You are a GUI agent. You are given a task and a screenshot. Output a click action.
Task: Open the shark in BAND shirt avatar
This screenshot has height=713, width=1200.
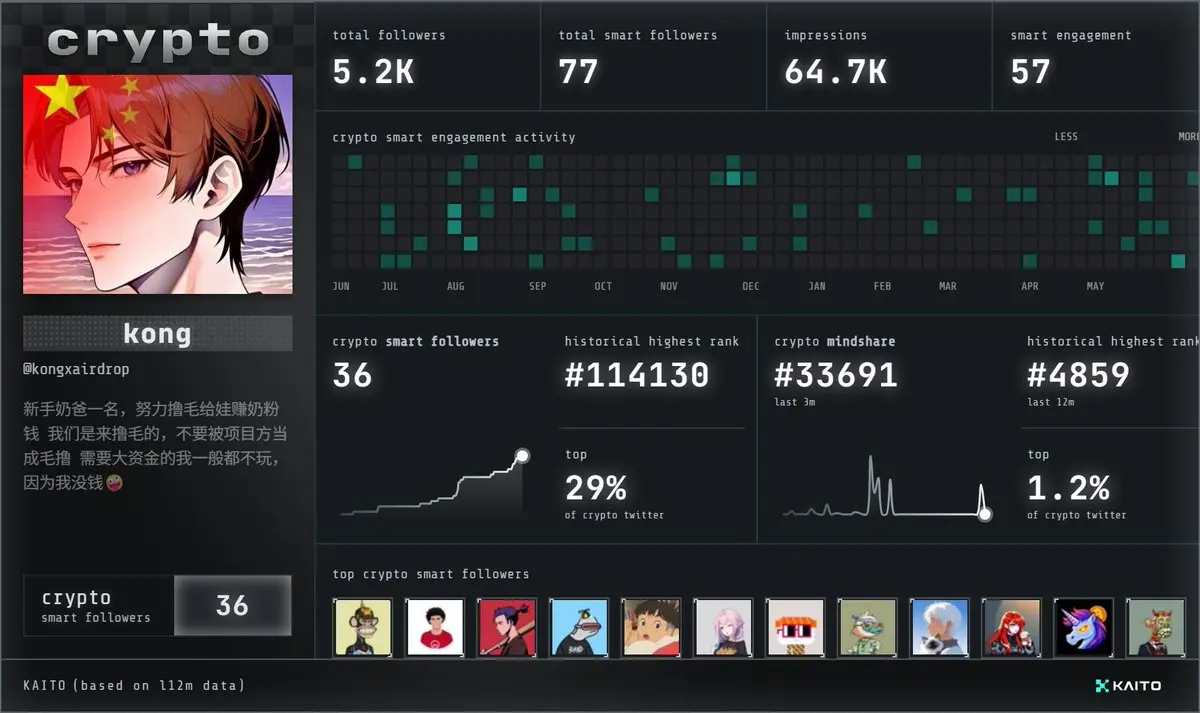coord(579,627)
